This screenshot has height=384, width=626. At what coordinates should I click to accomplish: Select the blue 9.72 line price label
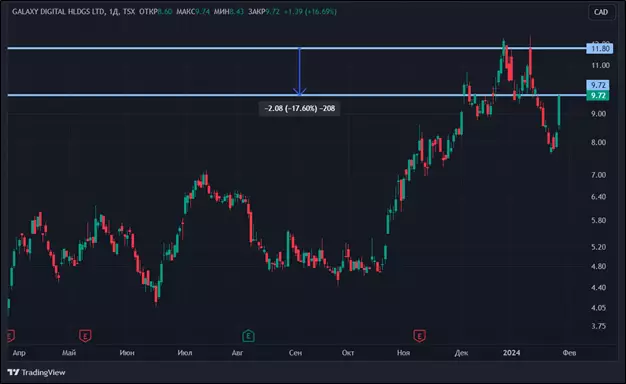coord(598,85)
